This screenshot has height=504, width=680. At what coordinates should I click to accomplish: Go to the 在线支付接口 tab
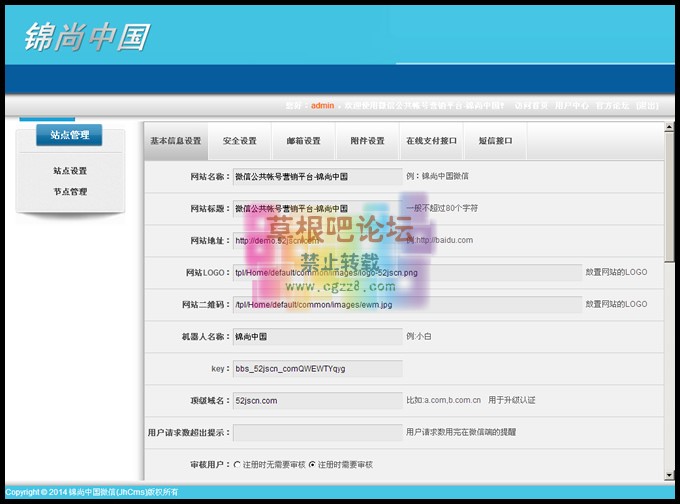tap(432, 141)
